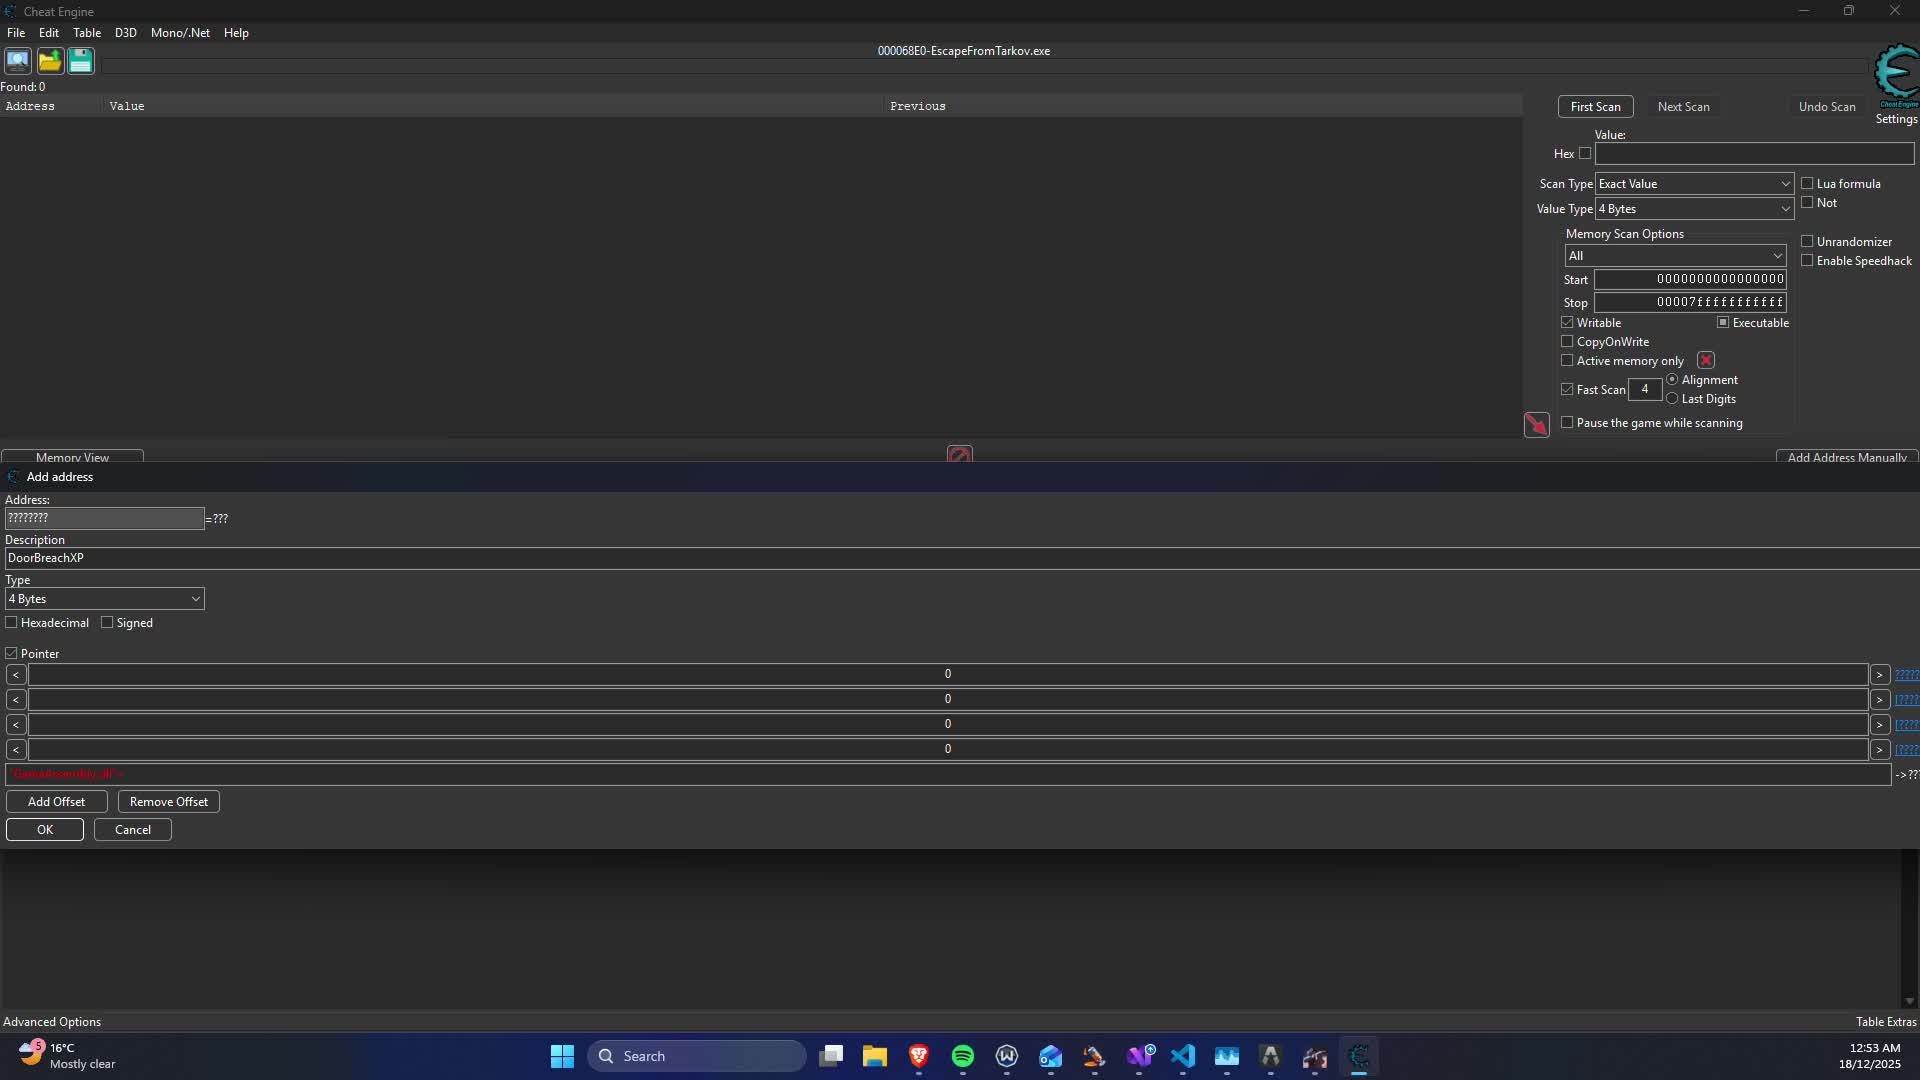
Task: Enable Speedhack checkbox
Action: pyautogui.click(x=1807, y=261)
